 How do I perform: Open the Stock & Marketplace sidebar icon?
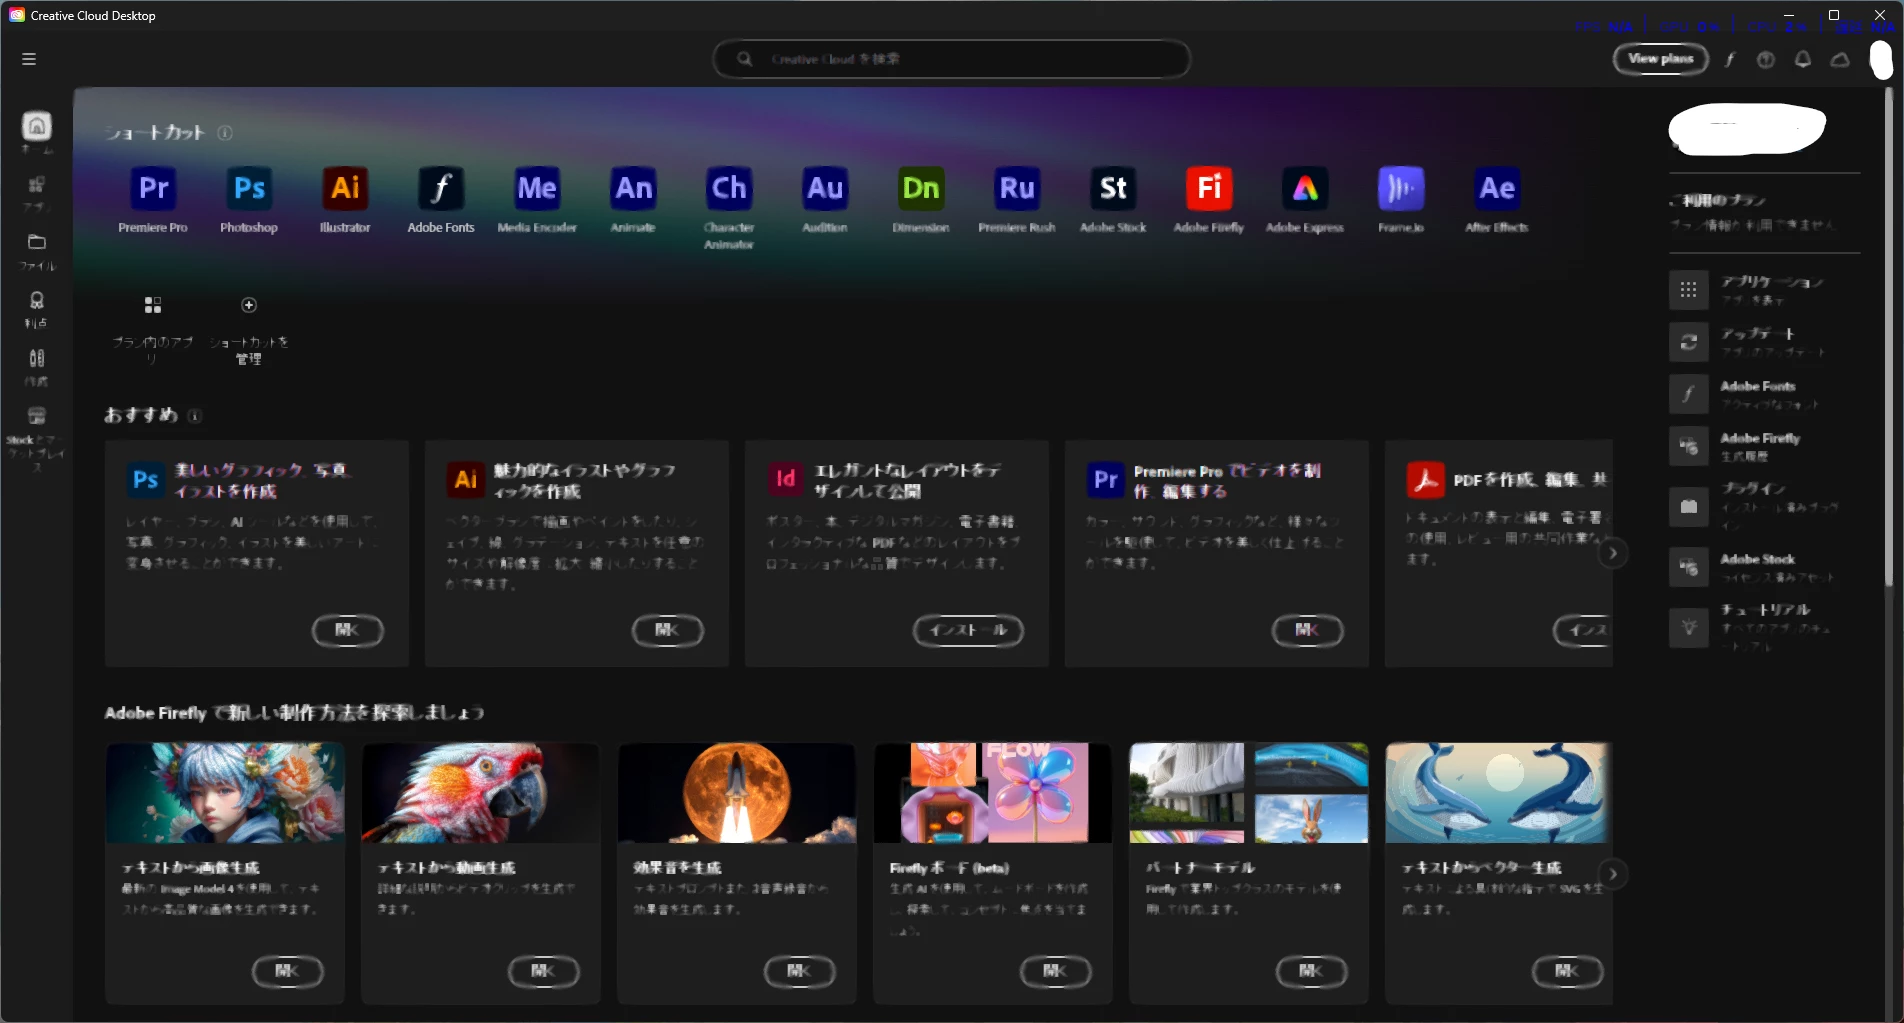37,416
